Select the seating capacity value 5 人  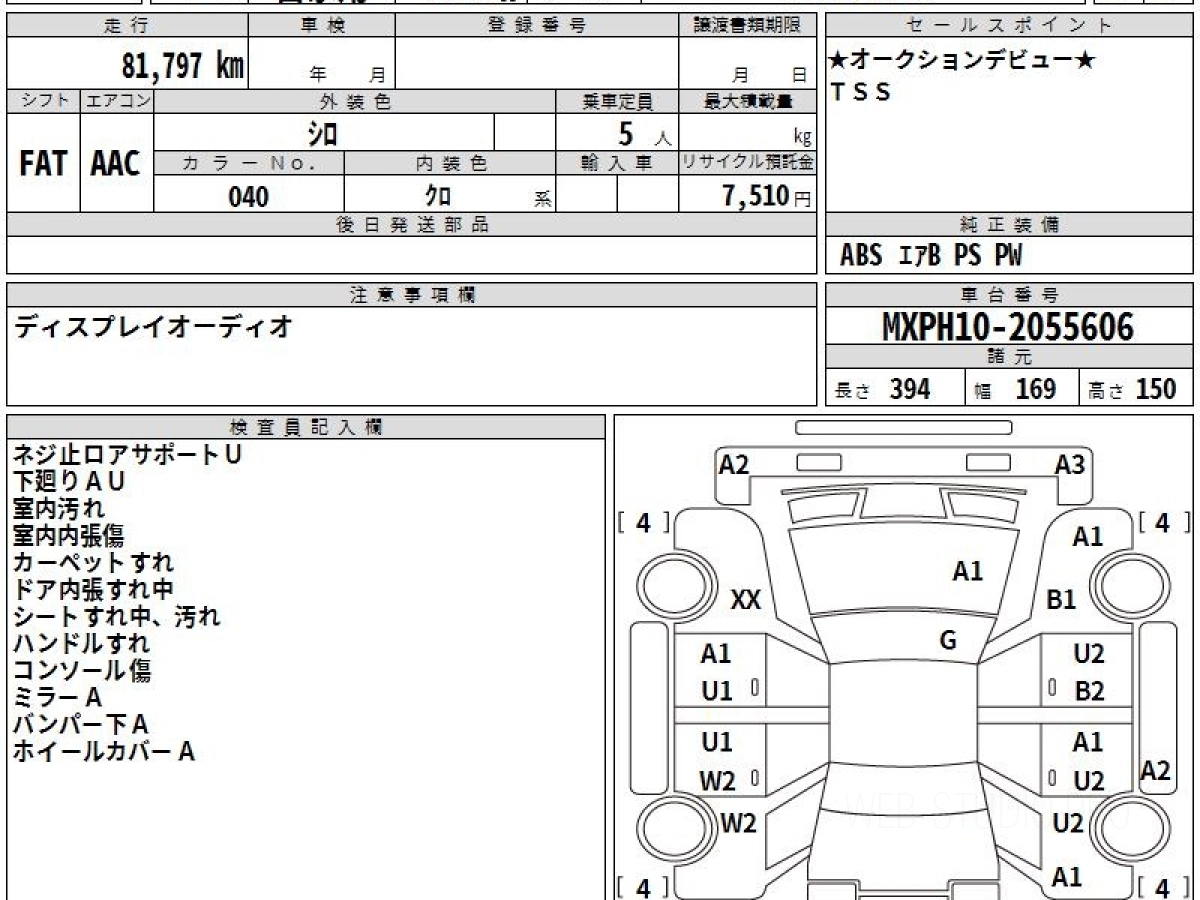644,133
